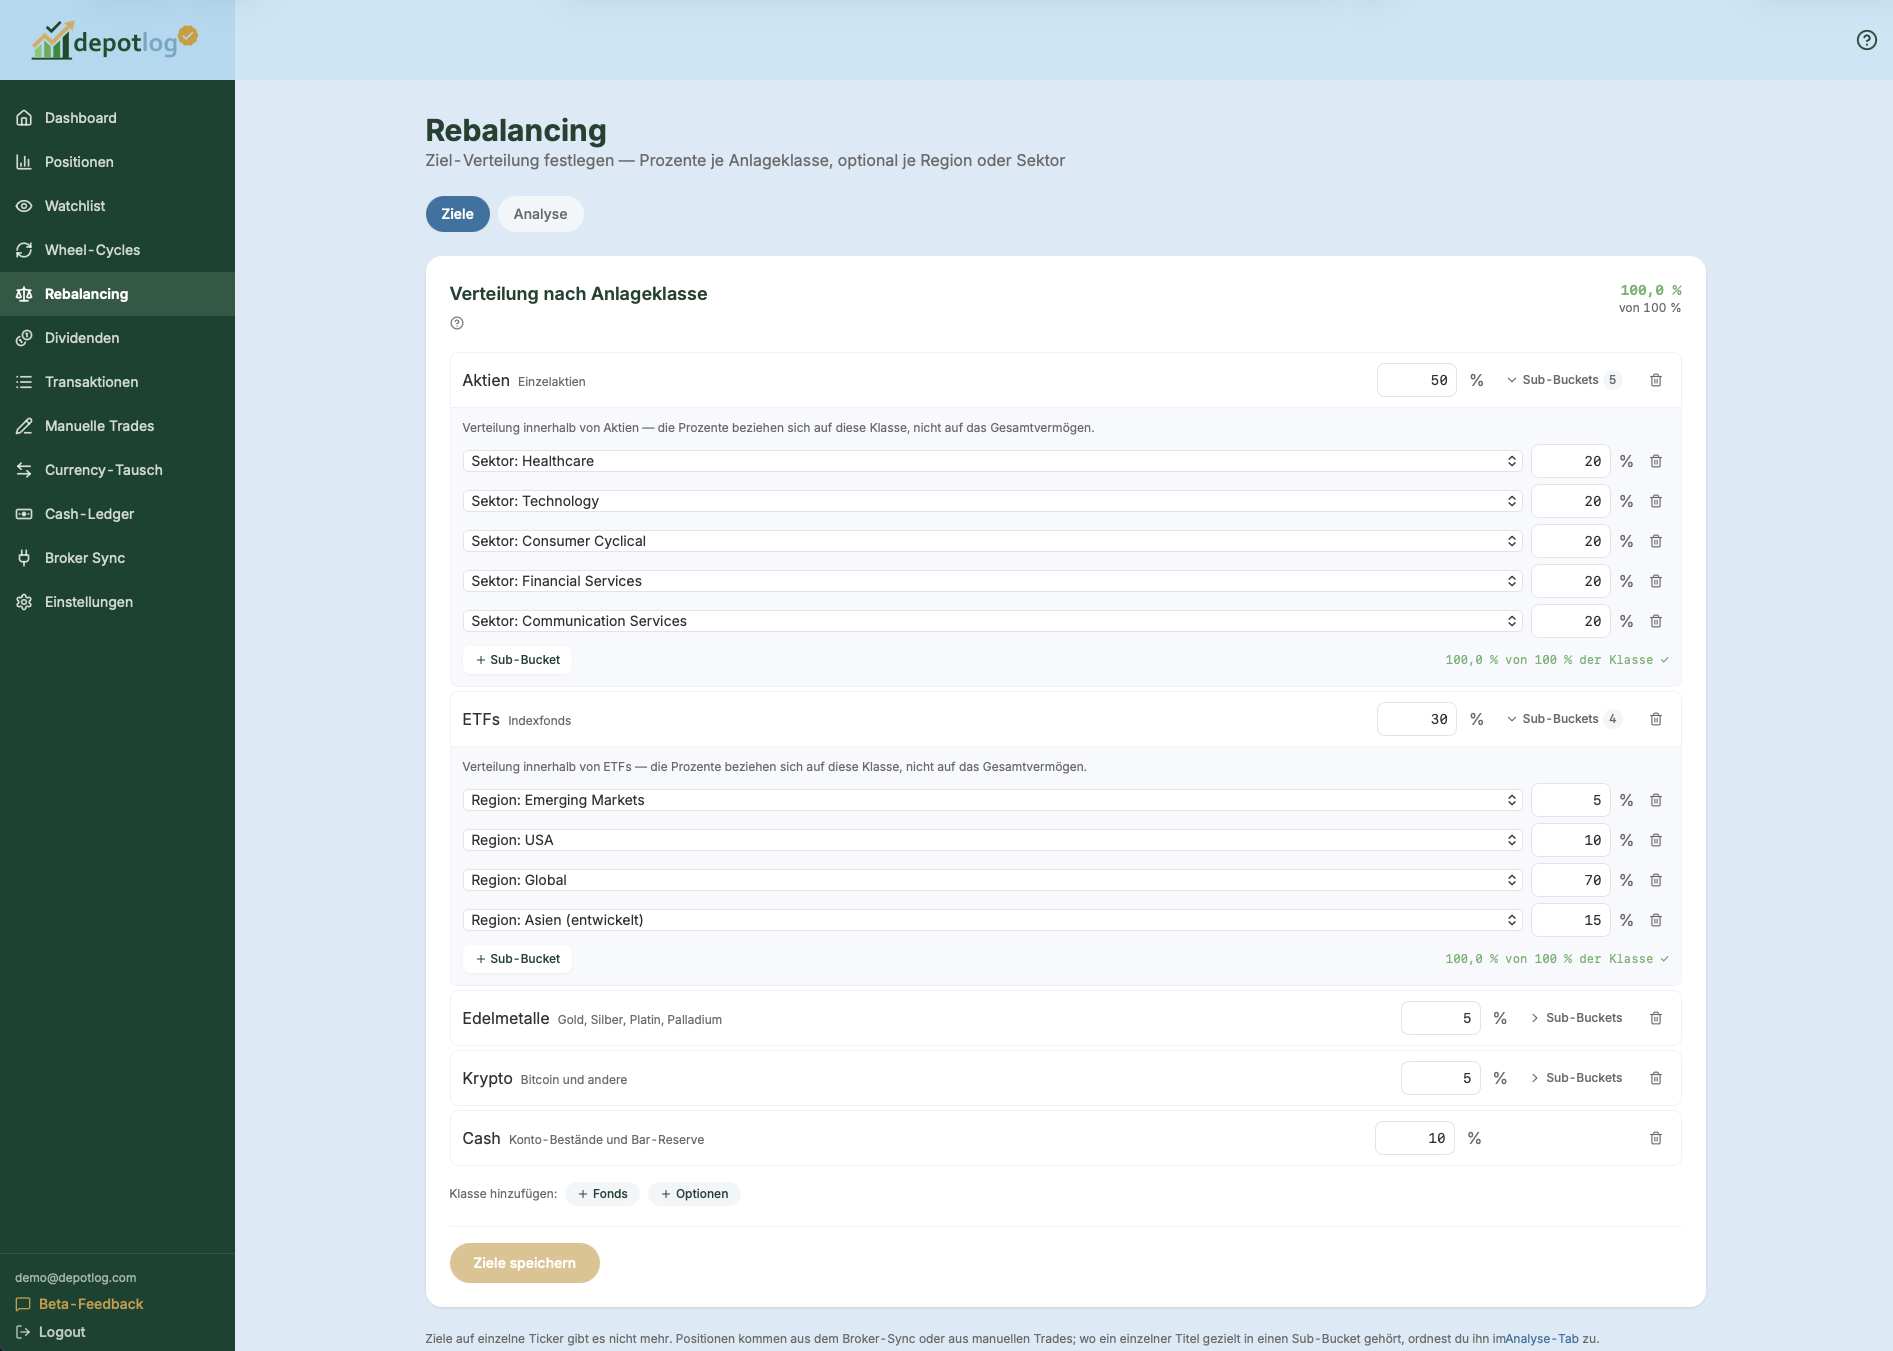1893x1351 pixels.
Task: Remove the Region: Emerging Markets row
Action: pyautogui.click(x=1656, y=800)
